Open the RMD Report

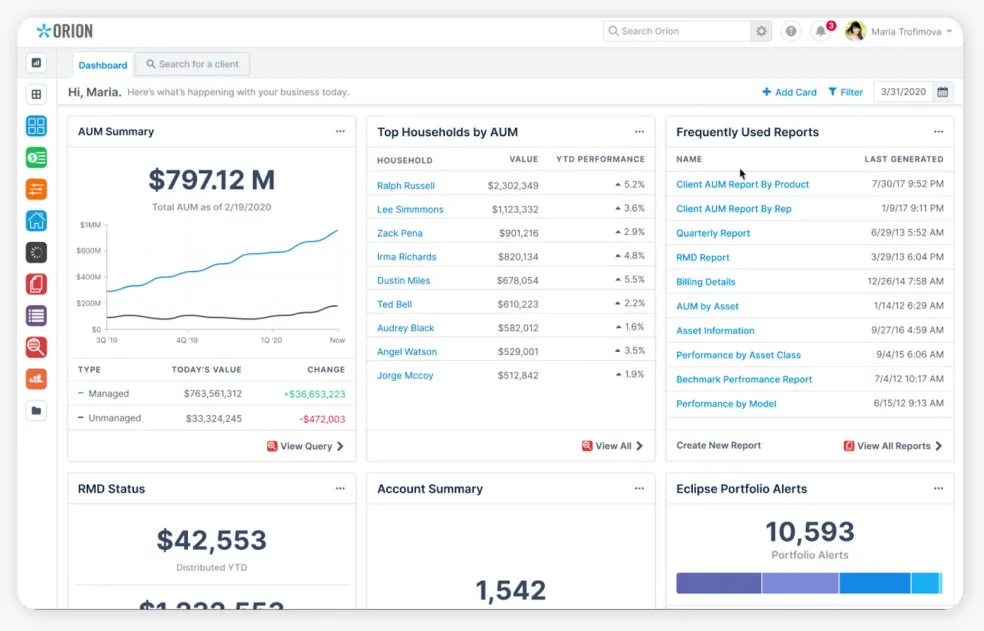[x=702, y=257]
